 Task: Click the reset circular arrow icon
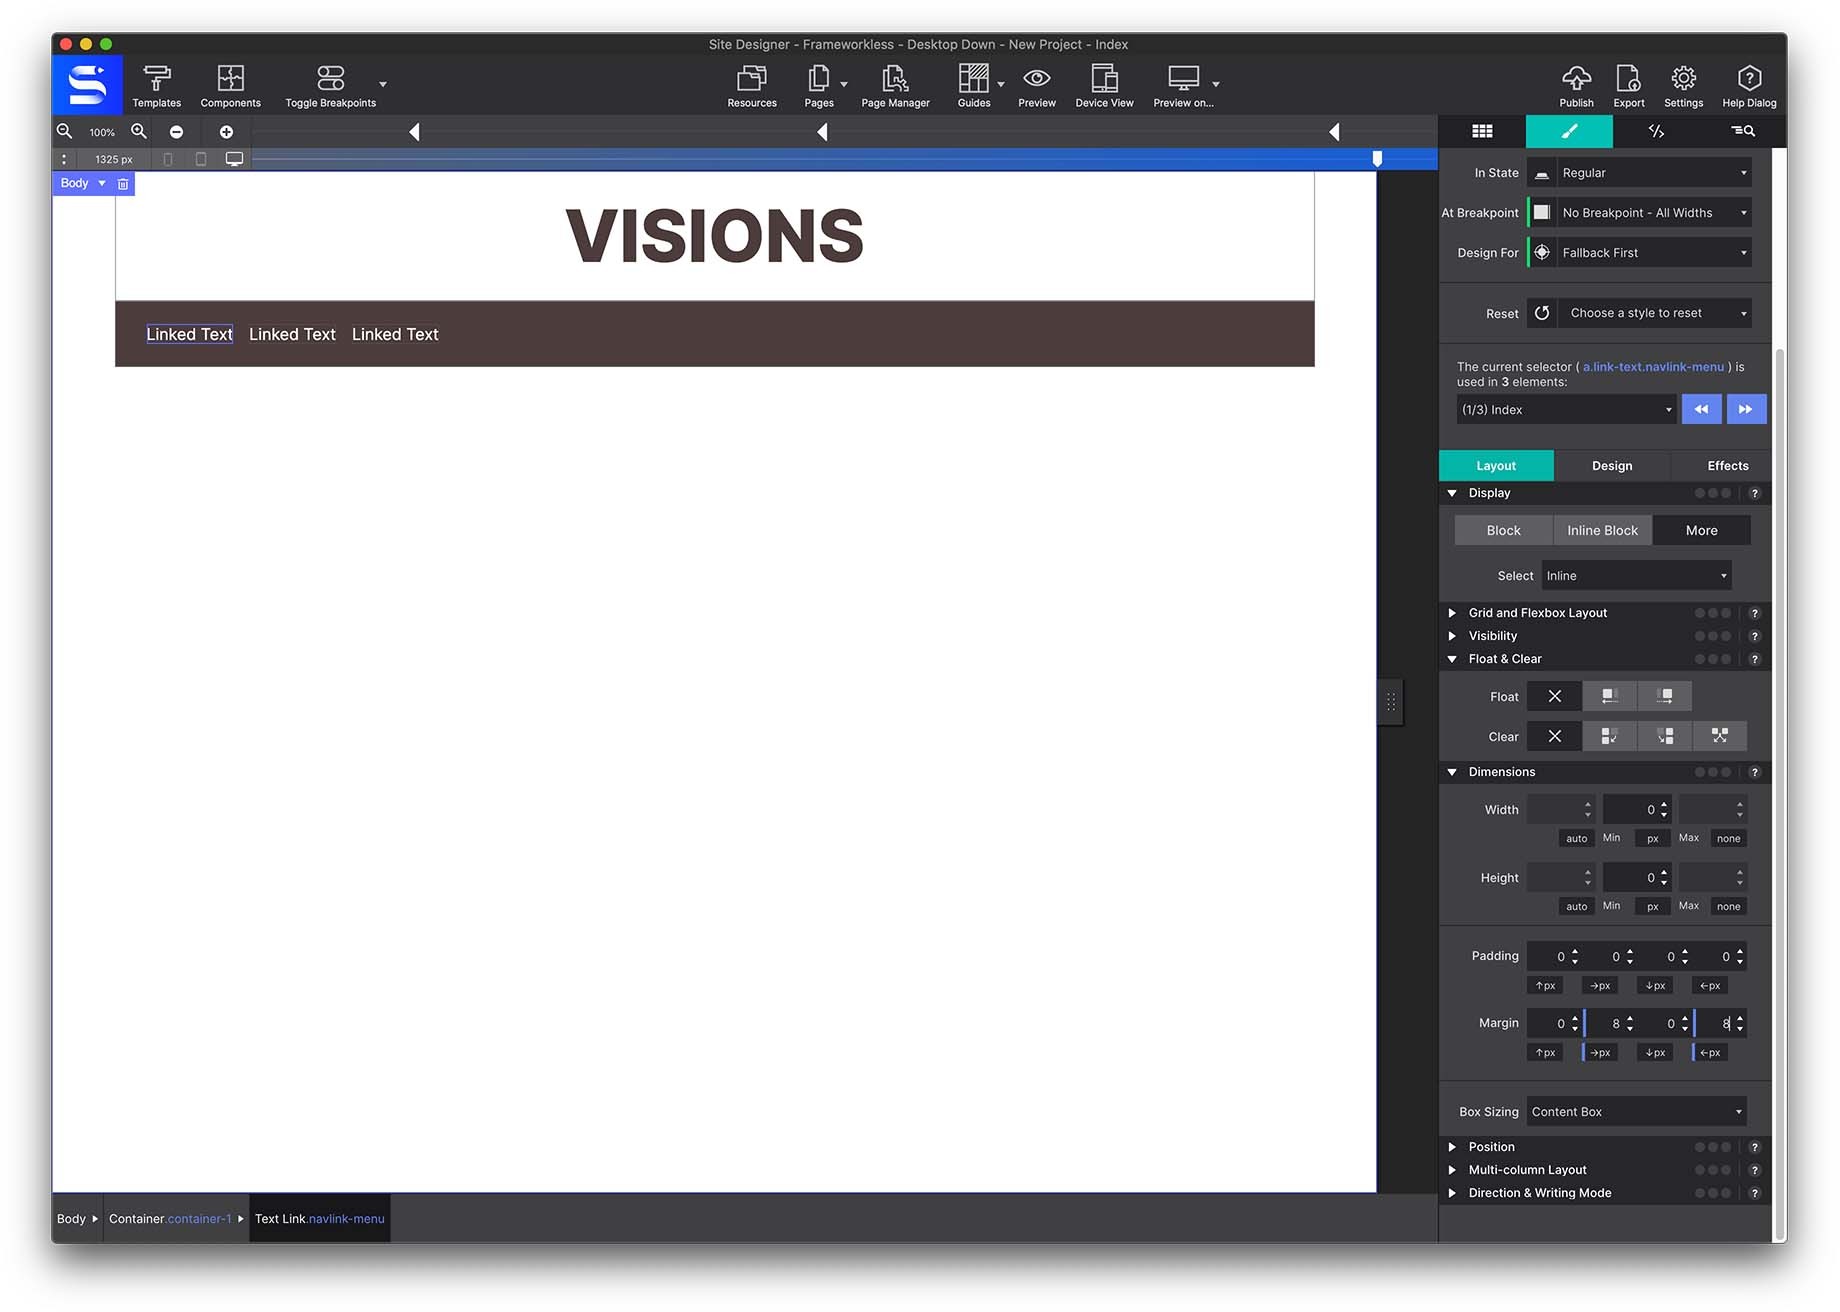coord(1542,313)
